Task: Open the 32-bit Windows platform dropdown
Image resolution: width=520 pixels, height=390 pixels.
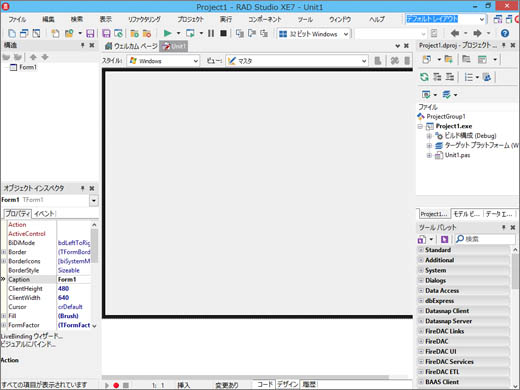Action: pos(346,34)
